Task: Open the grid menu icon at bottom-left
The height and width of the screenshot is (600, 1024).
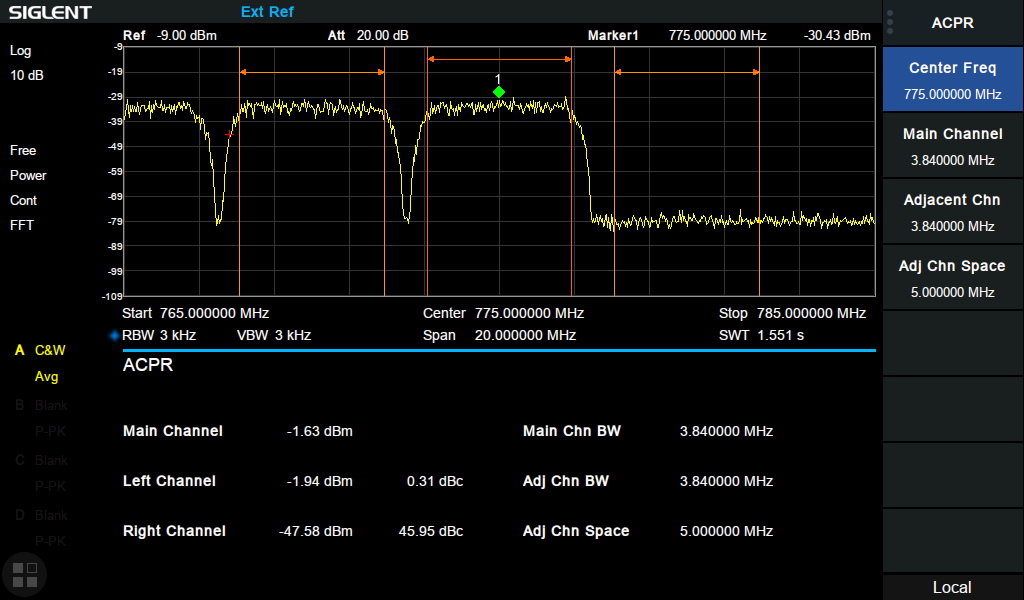Action: [24, 574]
